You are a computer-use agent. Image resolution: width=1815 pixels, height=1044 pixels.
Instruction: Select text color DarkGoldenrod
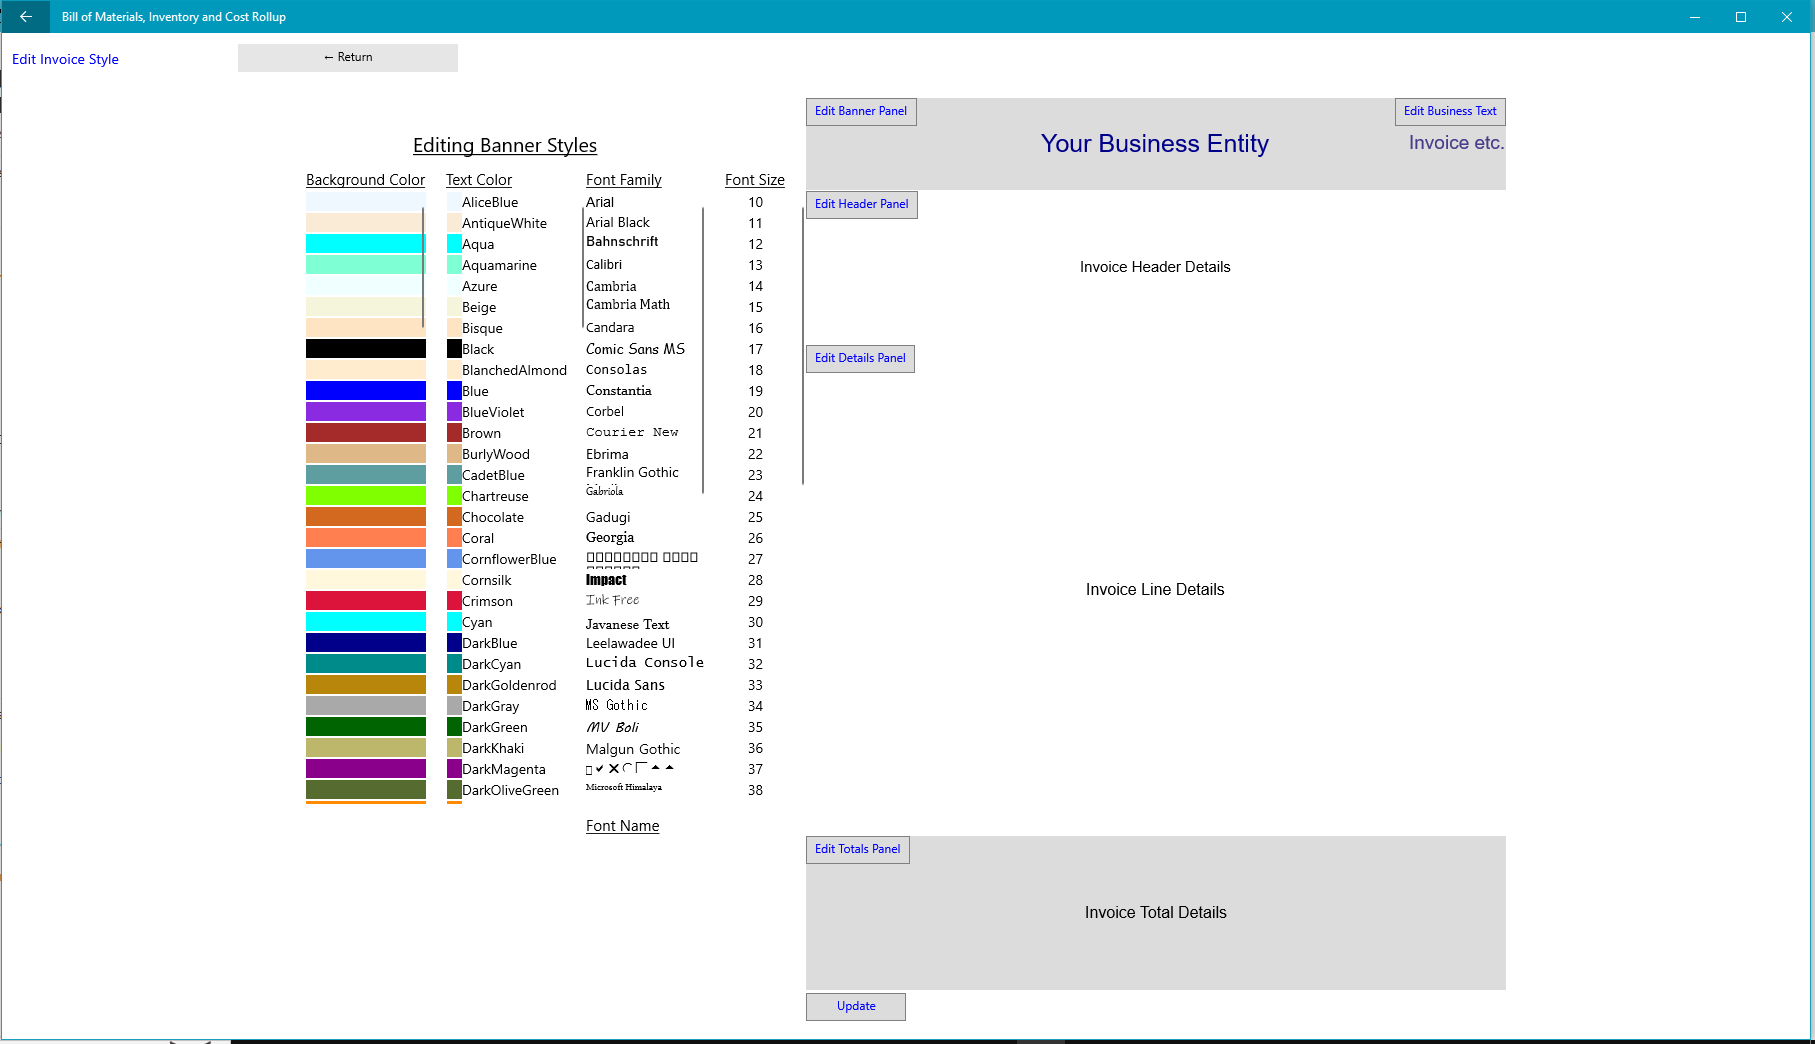[x=509, y=685]
